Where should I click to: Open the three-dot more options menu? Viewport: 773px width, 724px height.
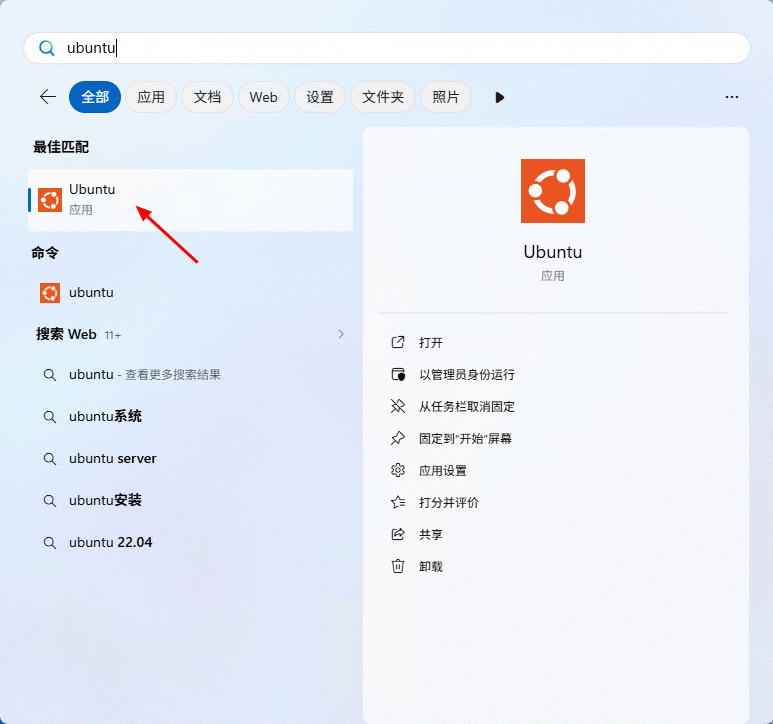point(732,97)
